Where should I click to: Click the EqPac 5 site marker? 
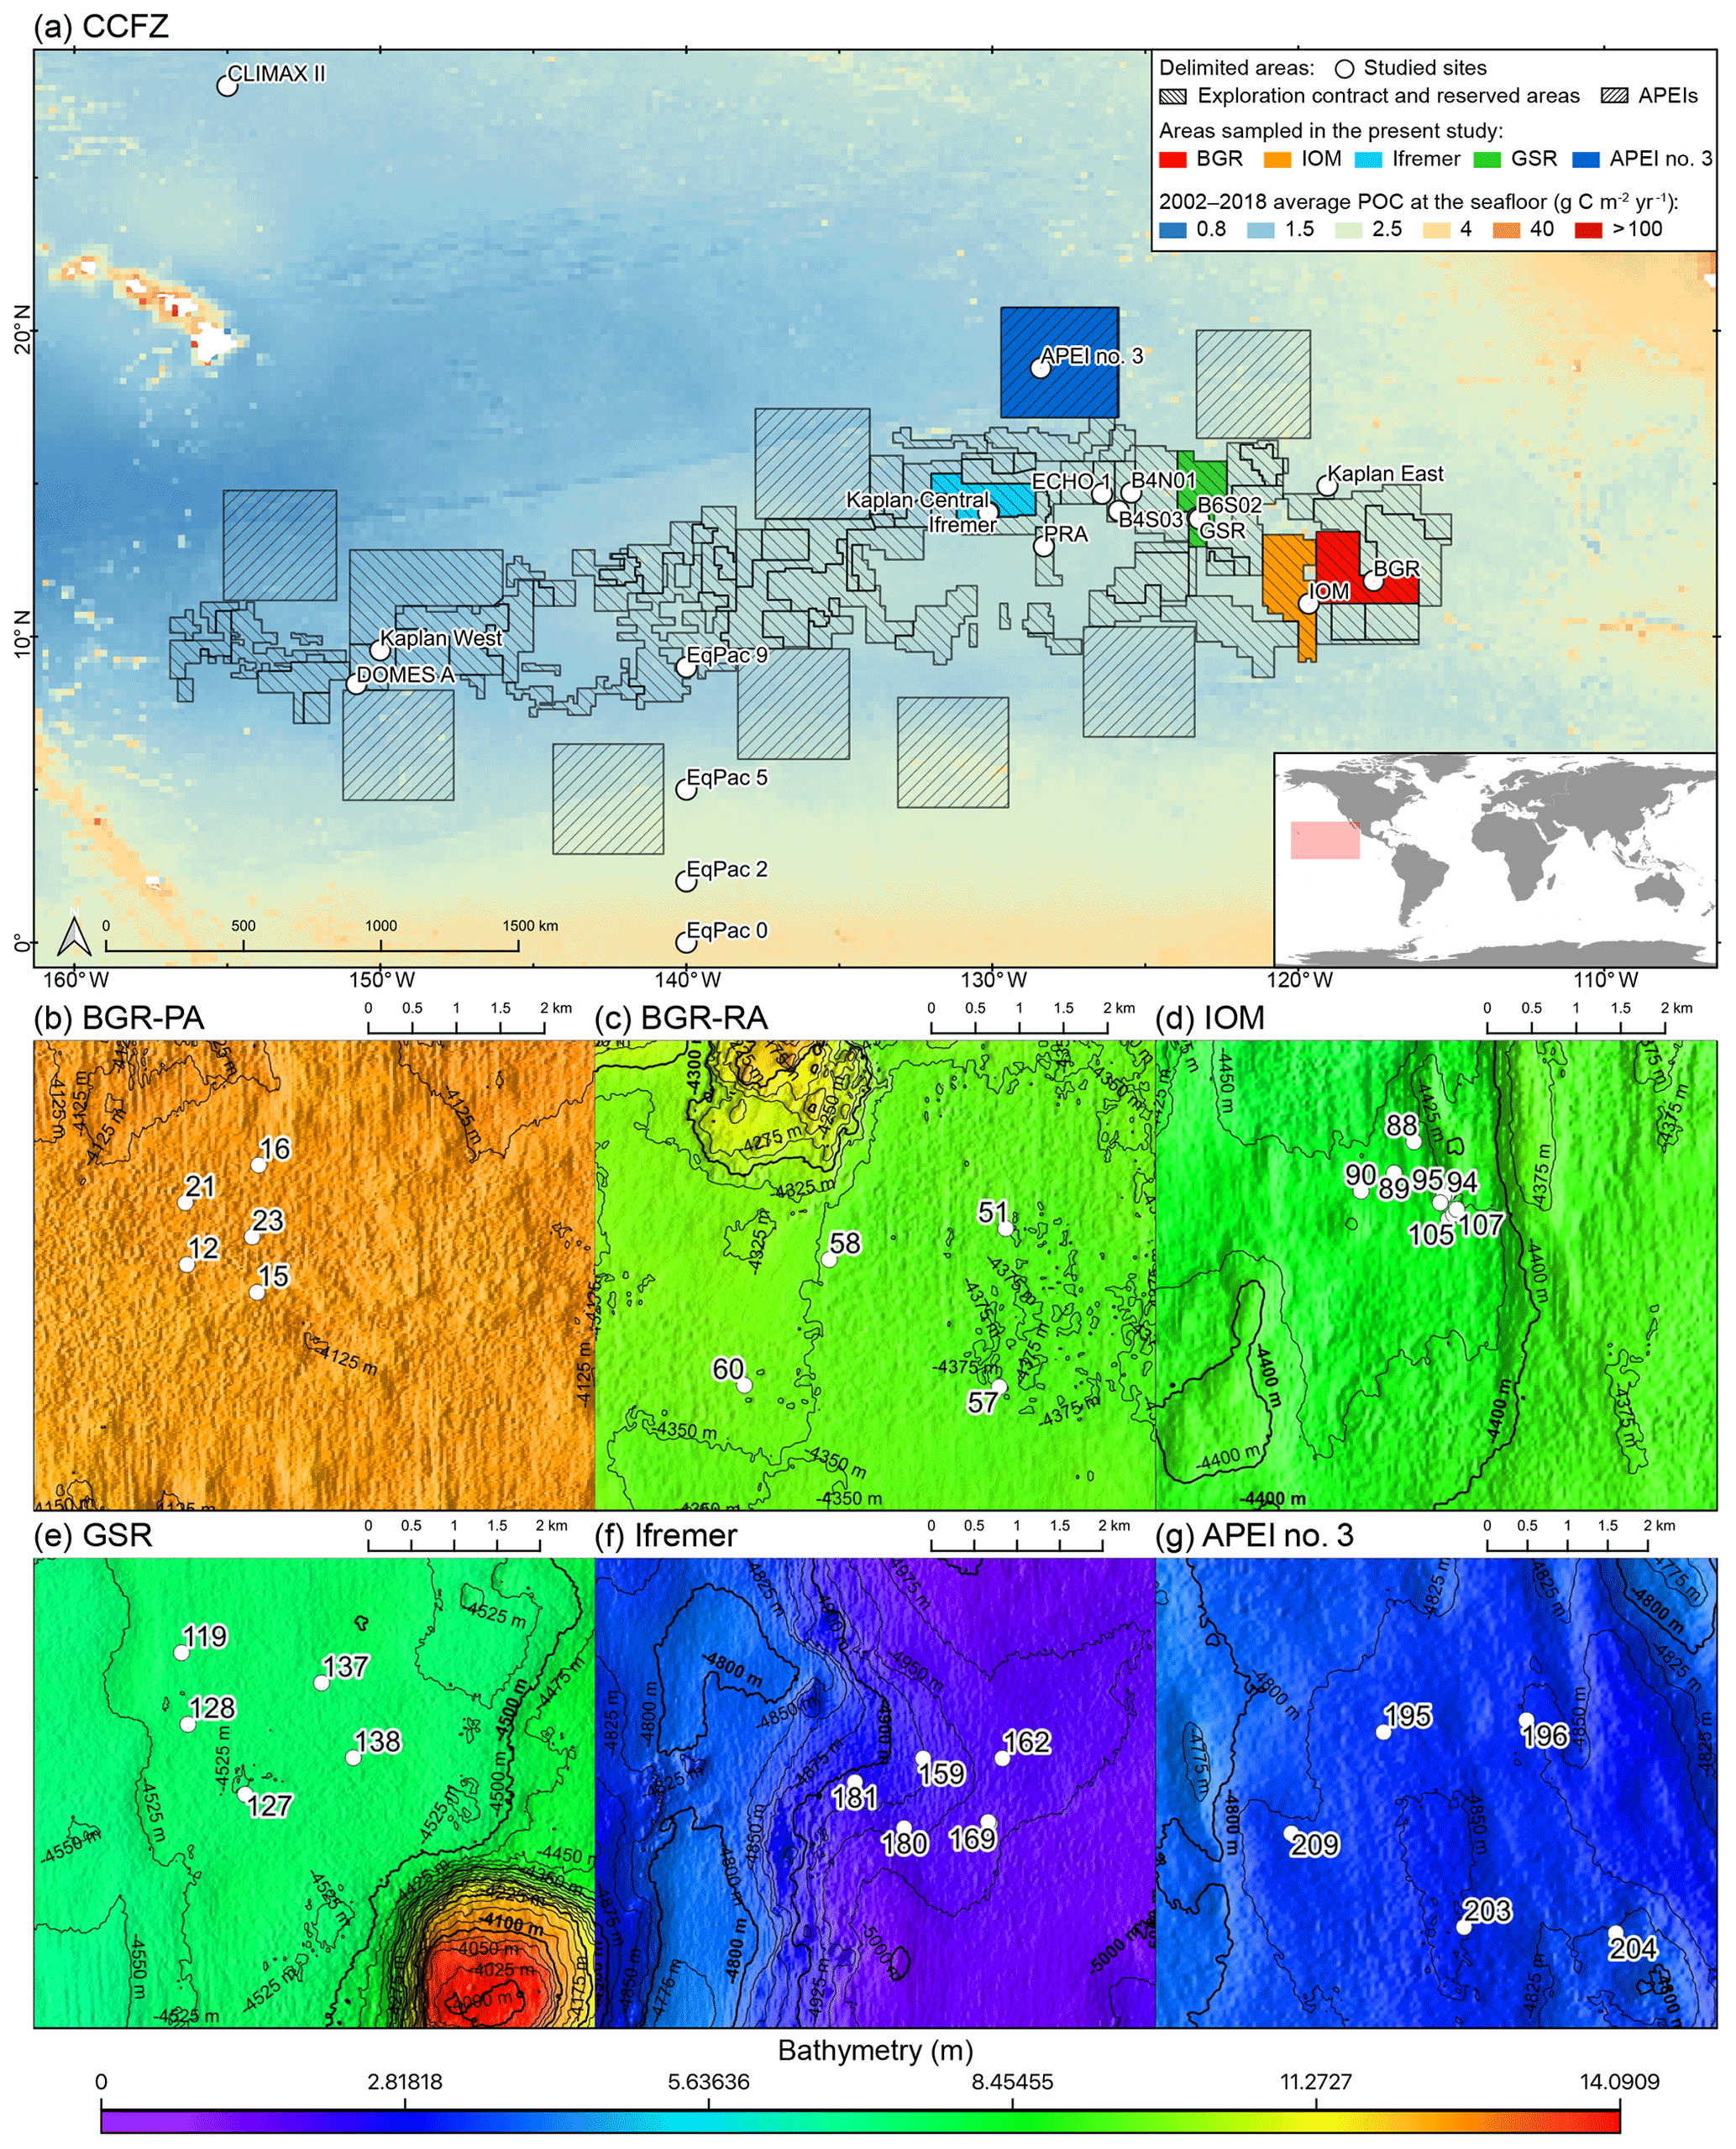(686, 790)
